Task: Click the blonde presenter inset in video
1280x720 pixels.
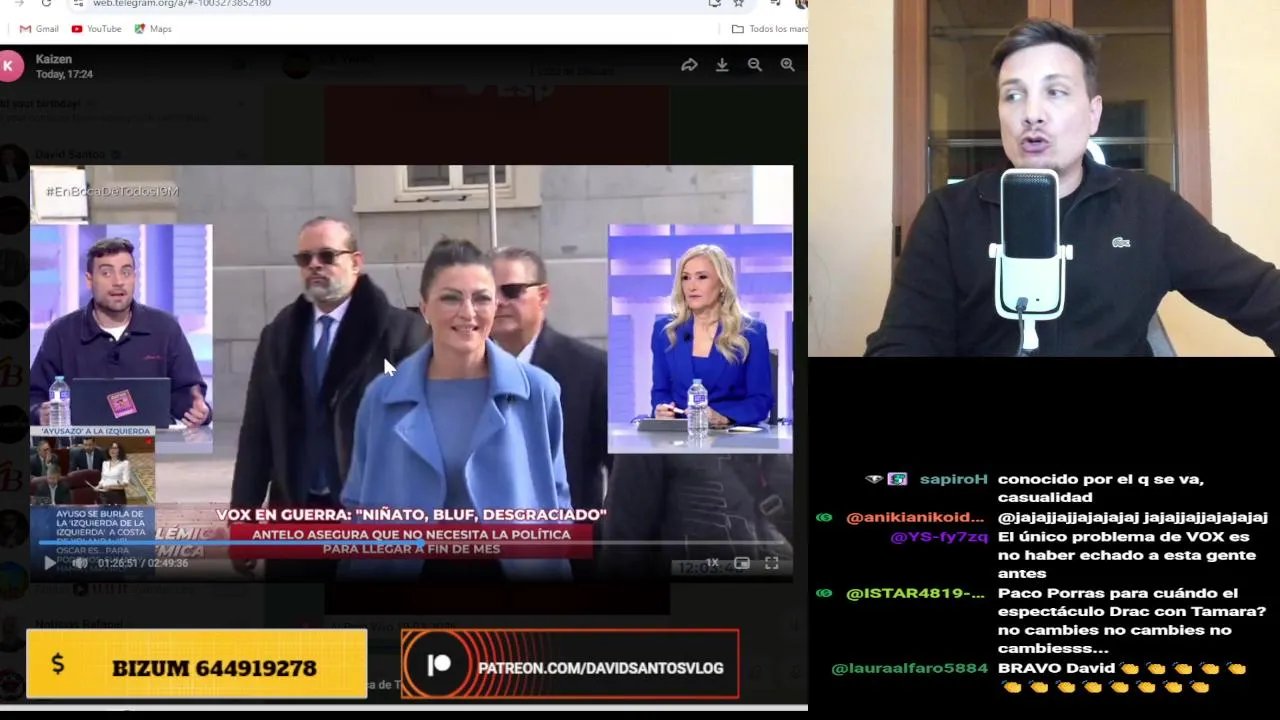Action: (700, 338)
